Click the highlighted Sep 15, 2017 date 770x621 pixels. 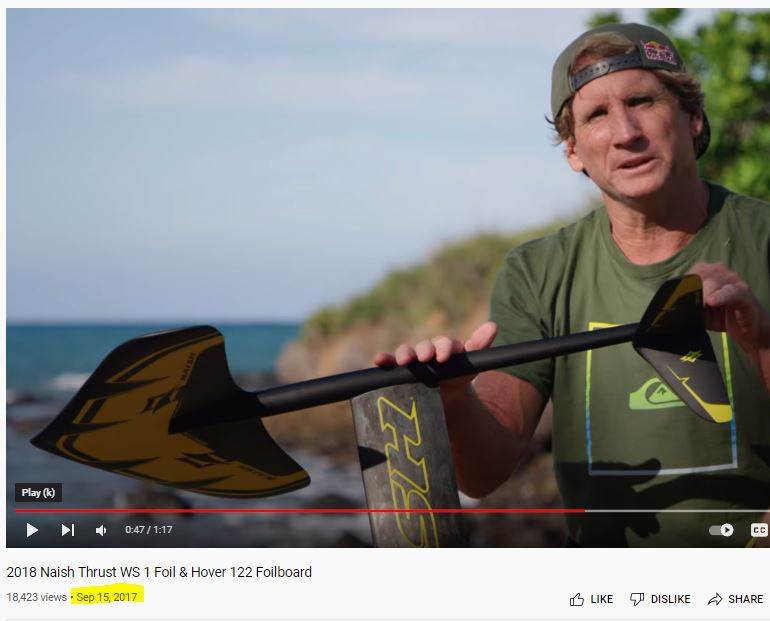107,597
